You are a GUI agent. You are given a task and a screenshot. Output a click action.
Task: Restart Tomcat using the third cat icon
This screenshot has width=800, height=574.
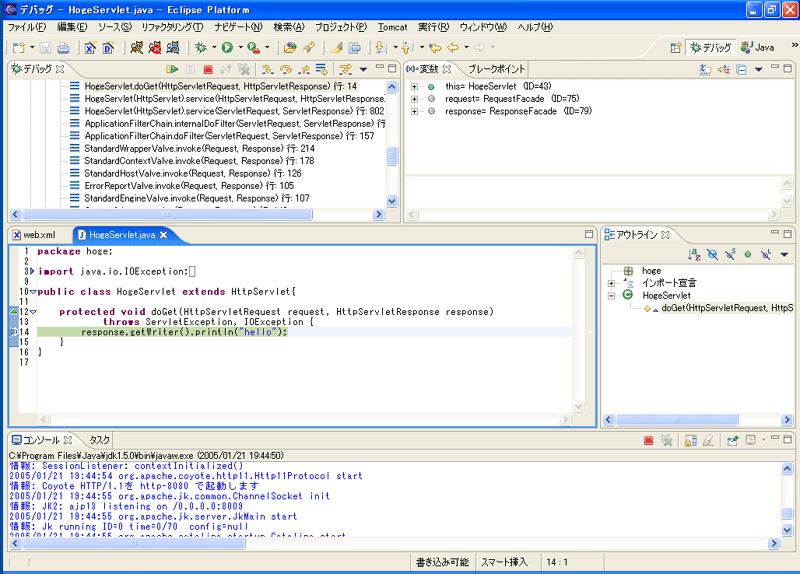click(173, 48)
